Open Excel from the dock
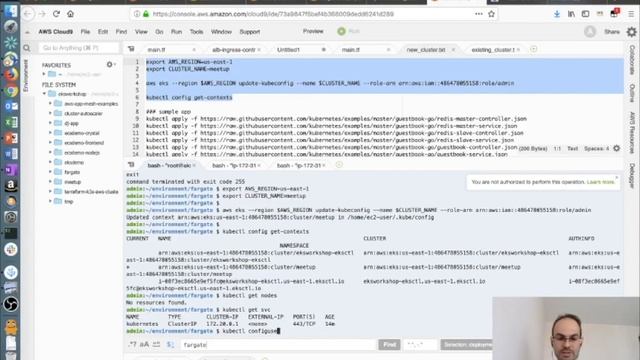This screenshot has height=360, width=640. [11, 122]
